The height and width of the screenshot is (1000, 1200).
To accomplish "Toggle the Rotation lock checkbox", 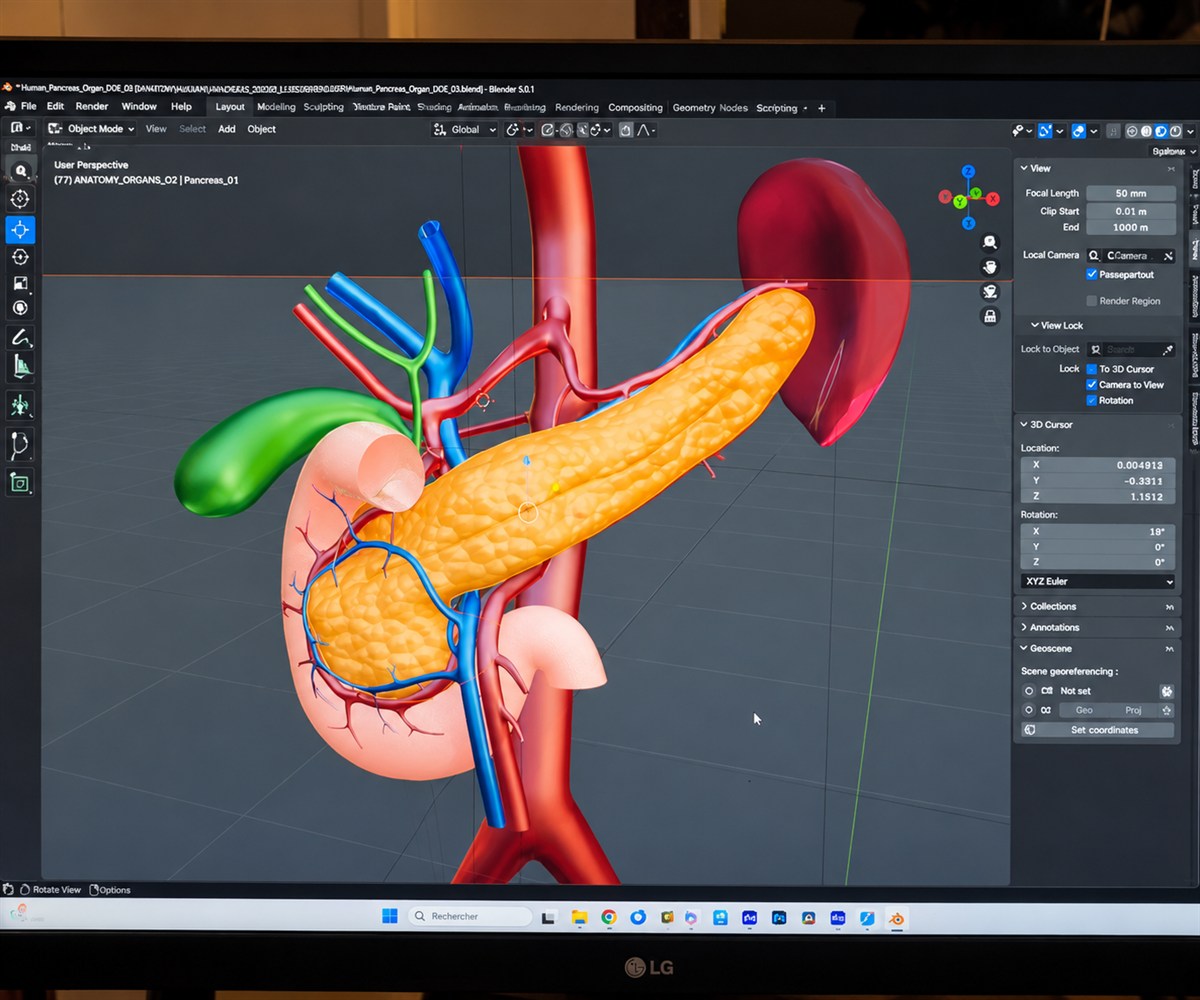I will coord(1092,401).
